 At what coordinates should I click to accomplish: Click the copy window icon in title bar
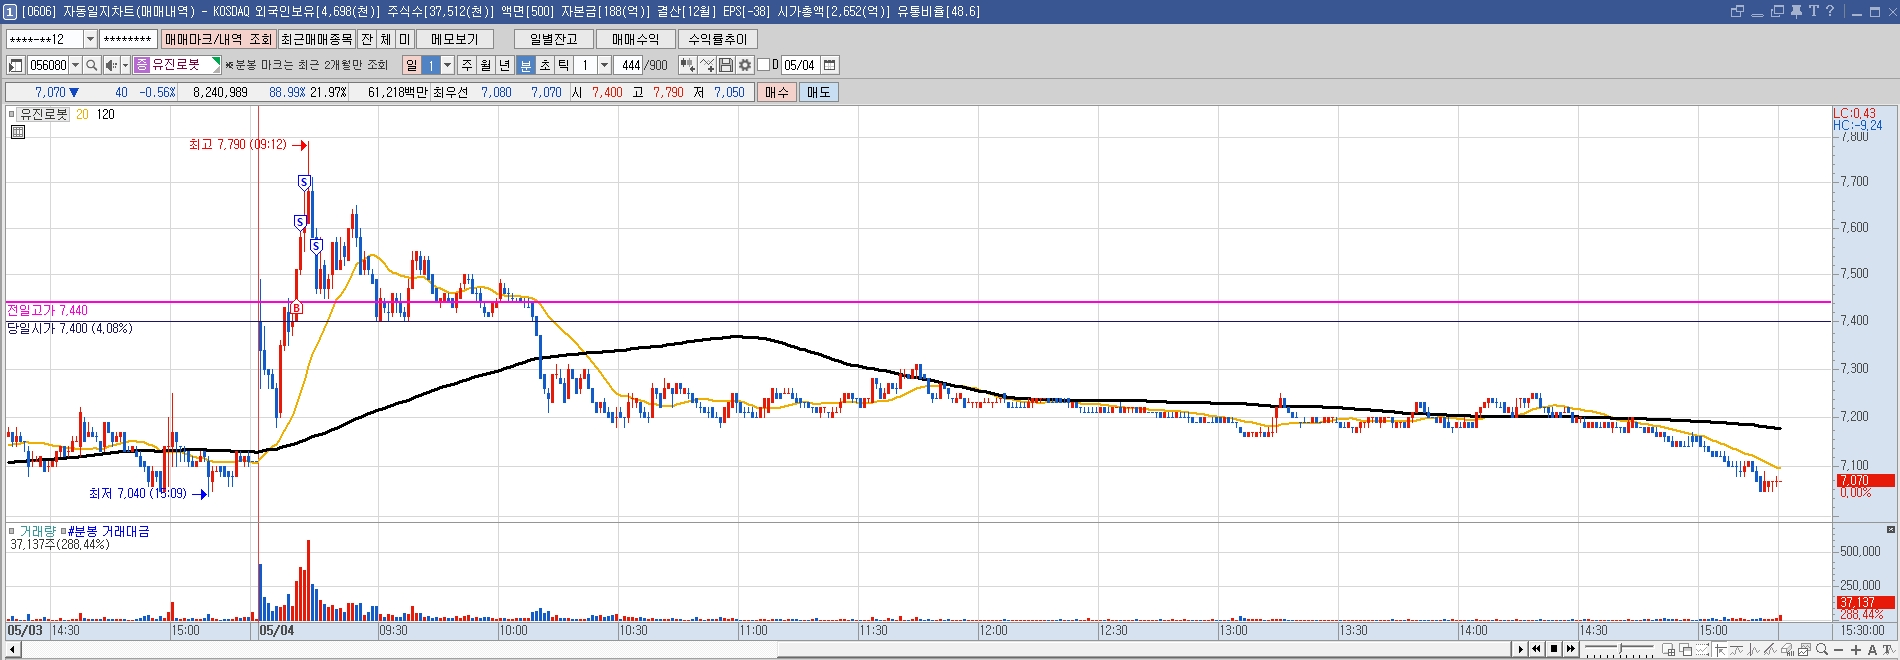(x=1777, y=11)
